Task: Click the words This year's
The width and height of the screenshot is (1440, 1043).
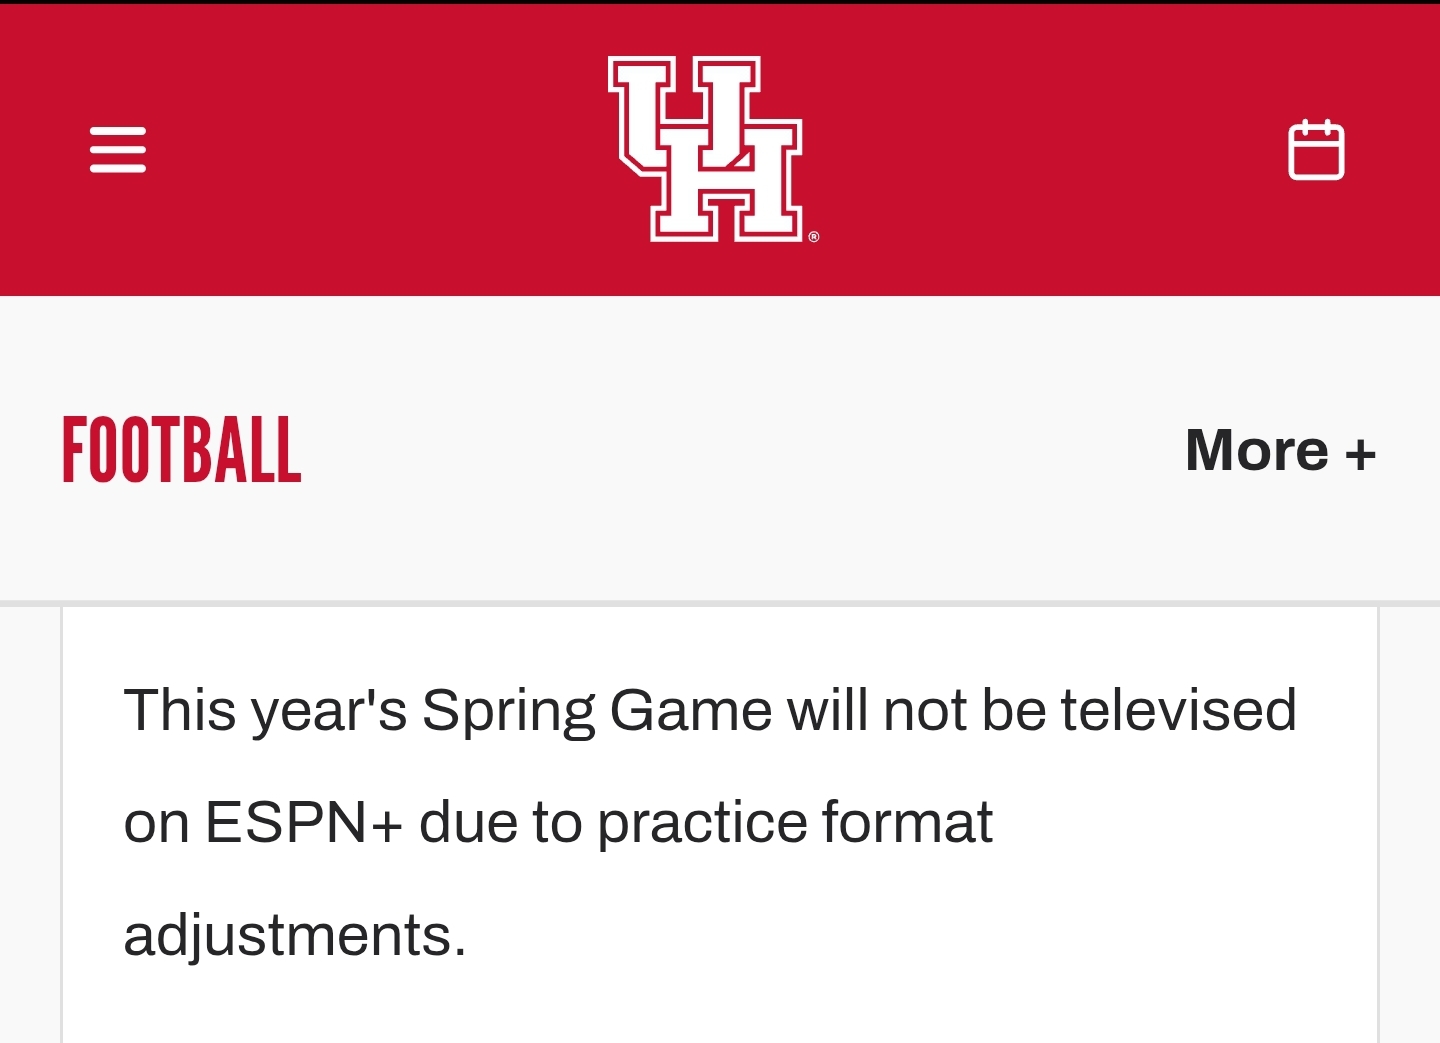Action: click(265, 711)
